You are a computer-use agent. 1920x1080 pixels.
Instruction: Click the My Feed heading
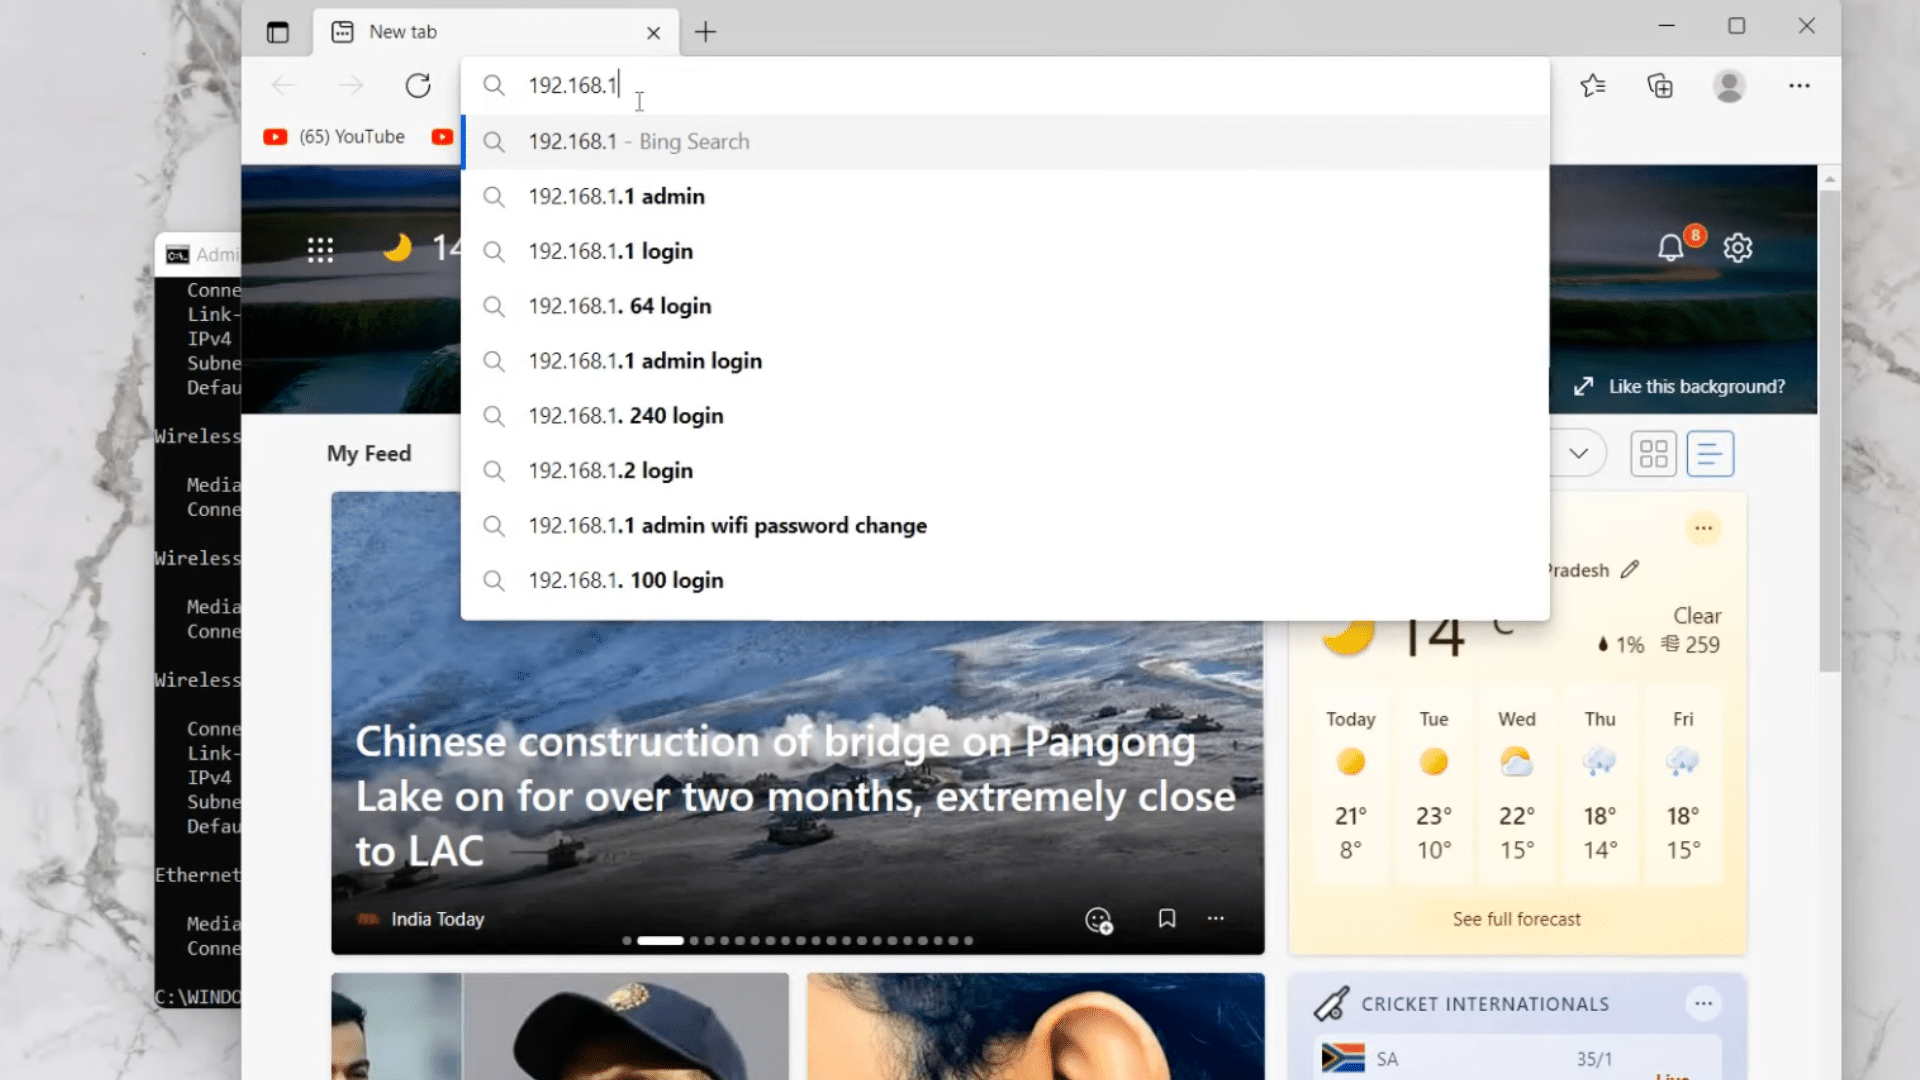(x=369, y=454)
